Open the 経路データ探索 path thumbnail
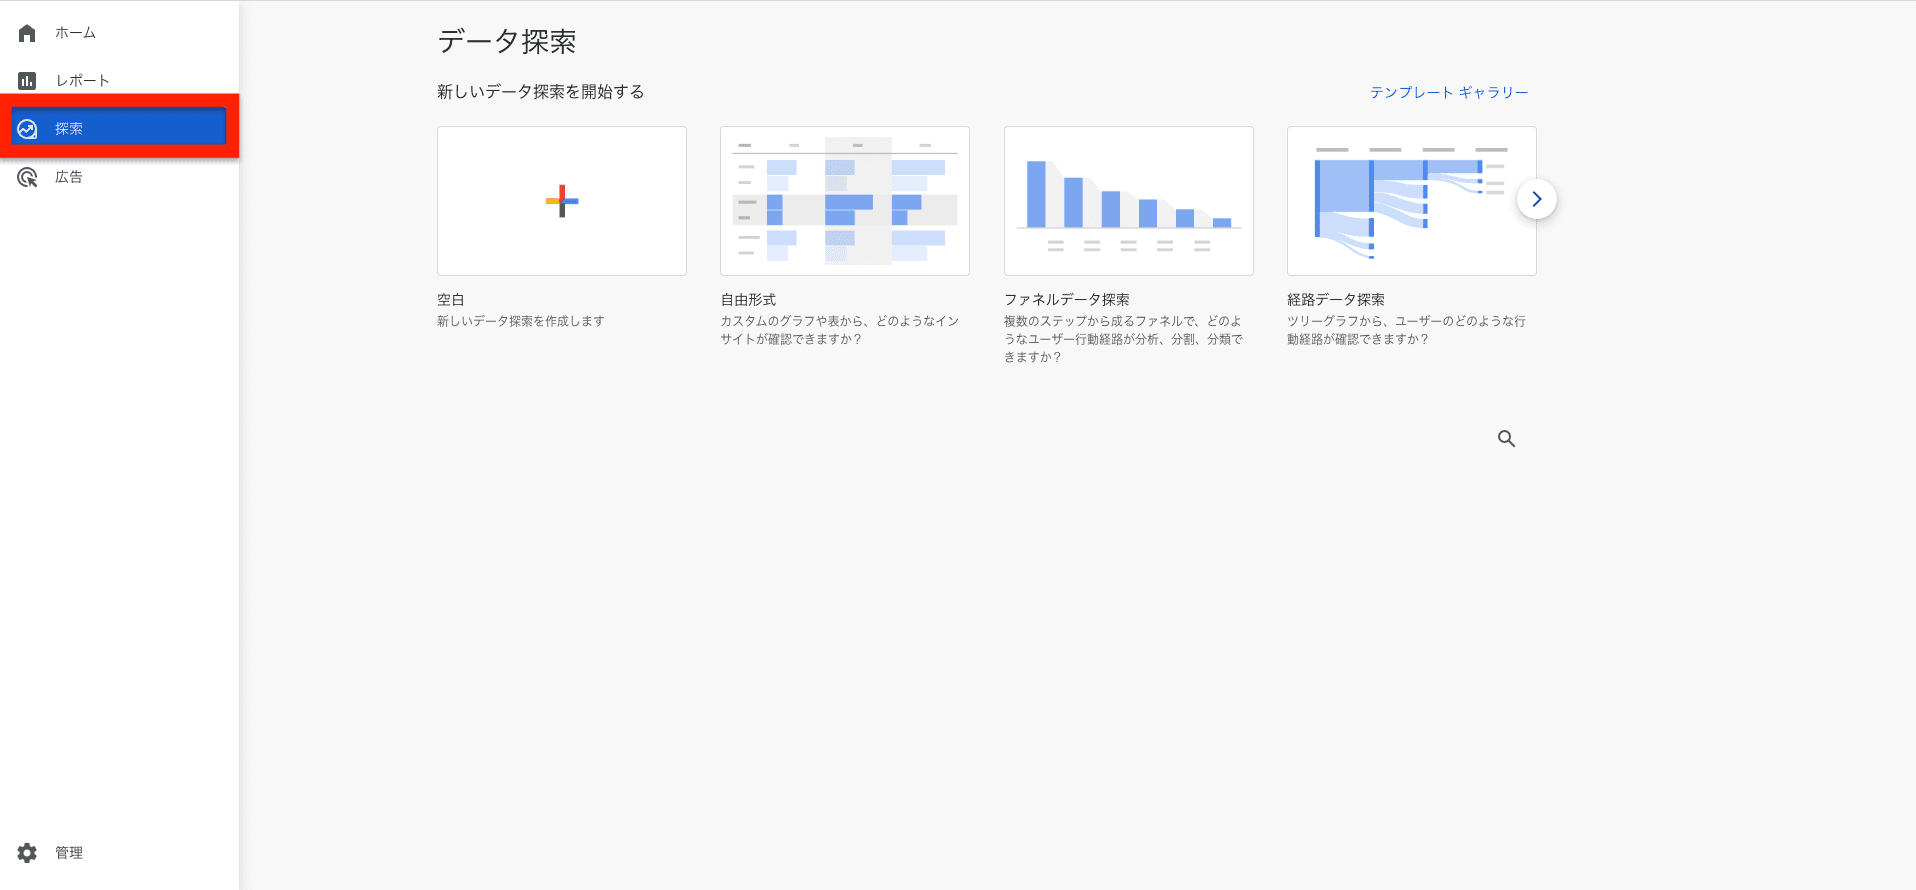 coord(1412,201)
